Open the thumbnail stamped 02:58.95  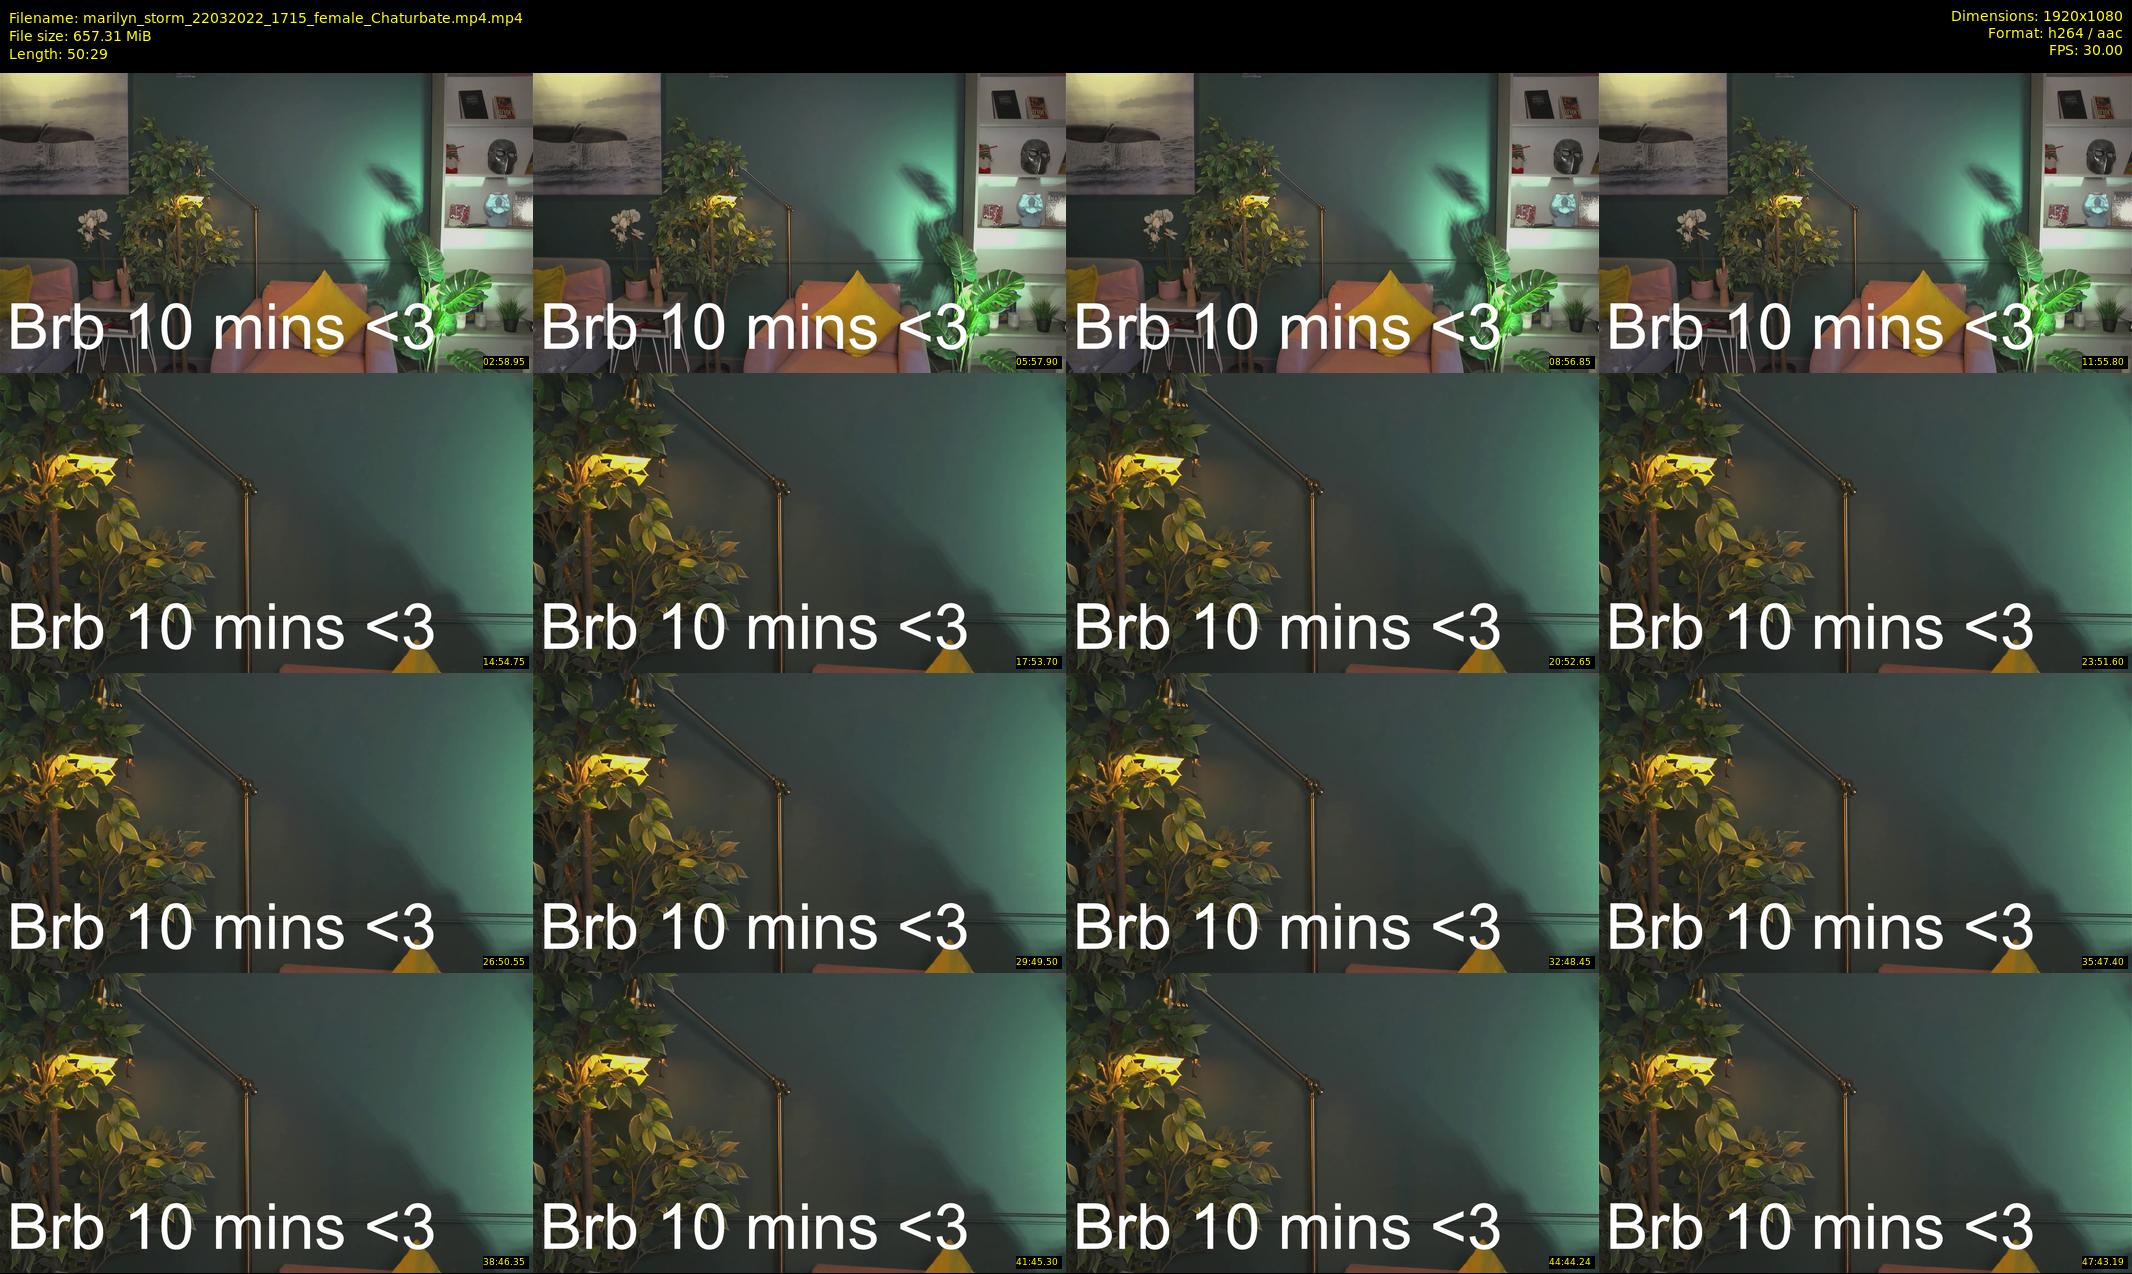[266, 222]
